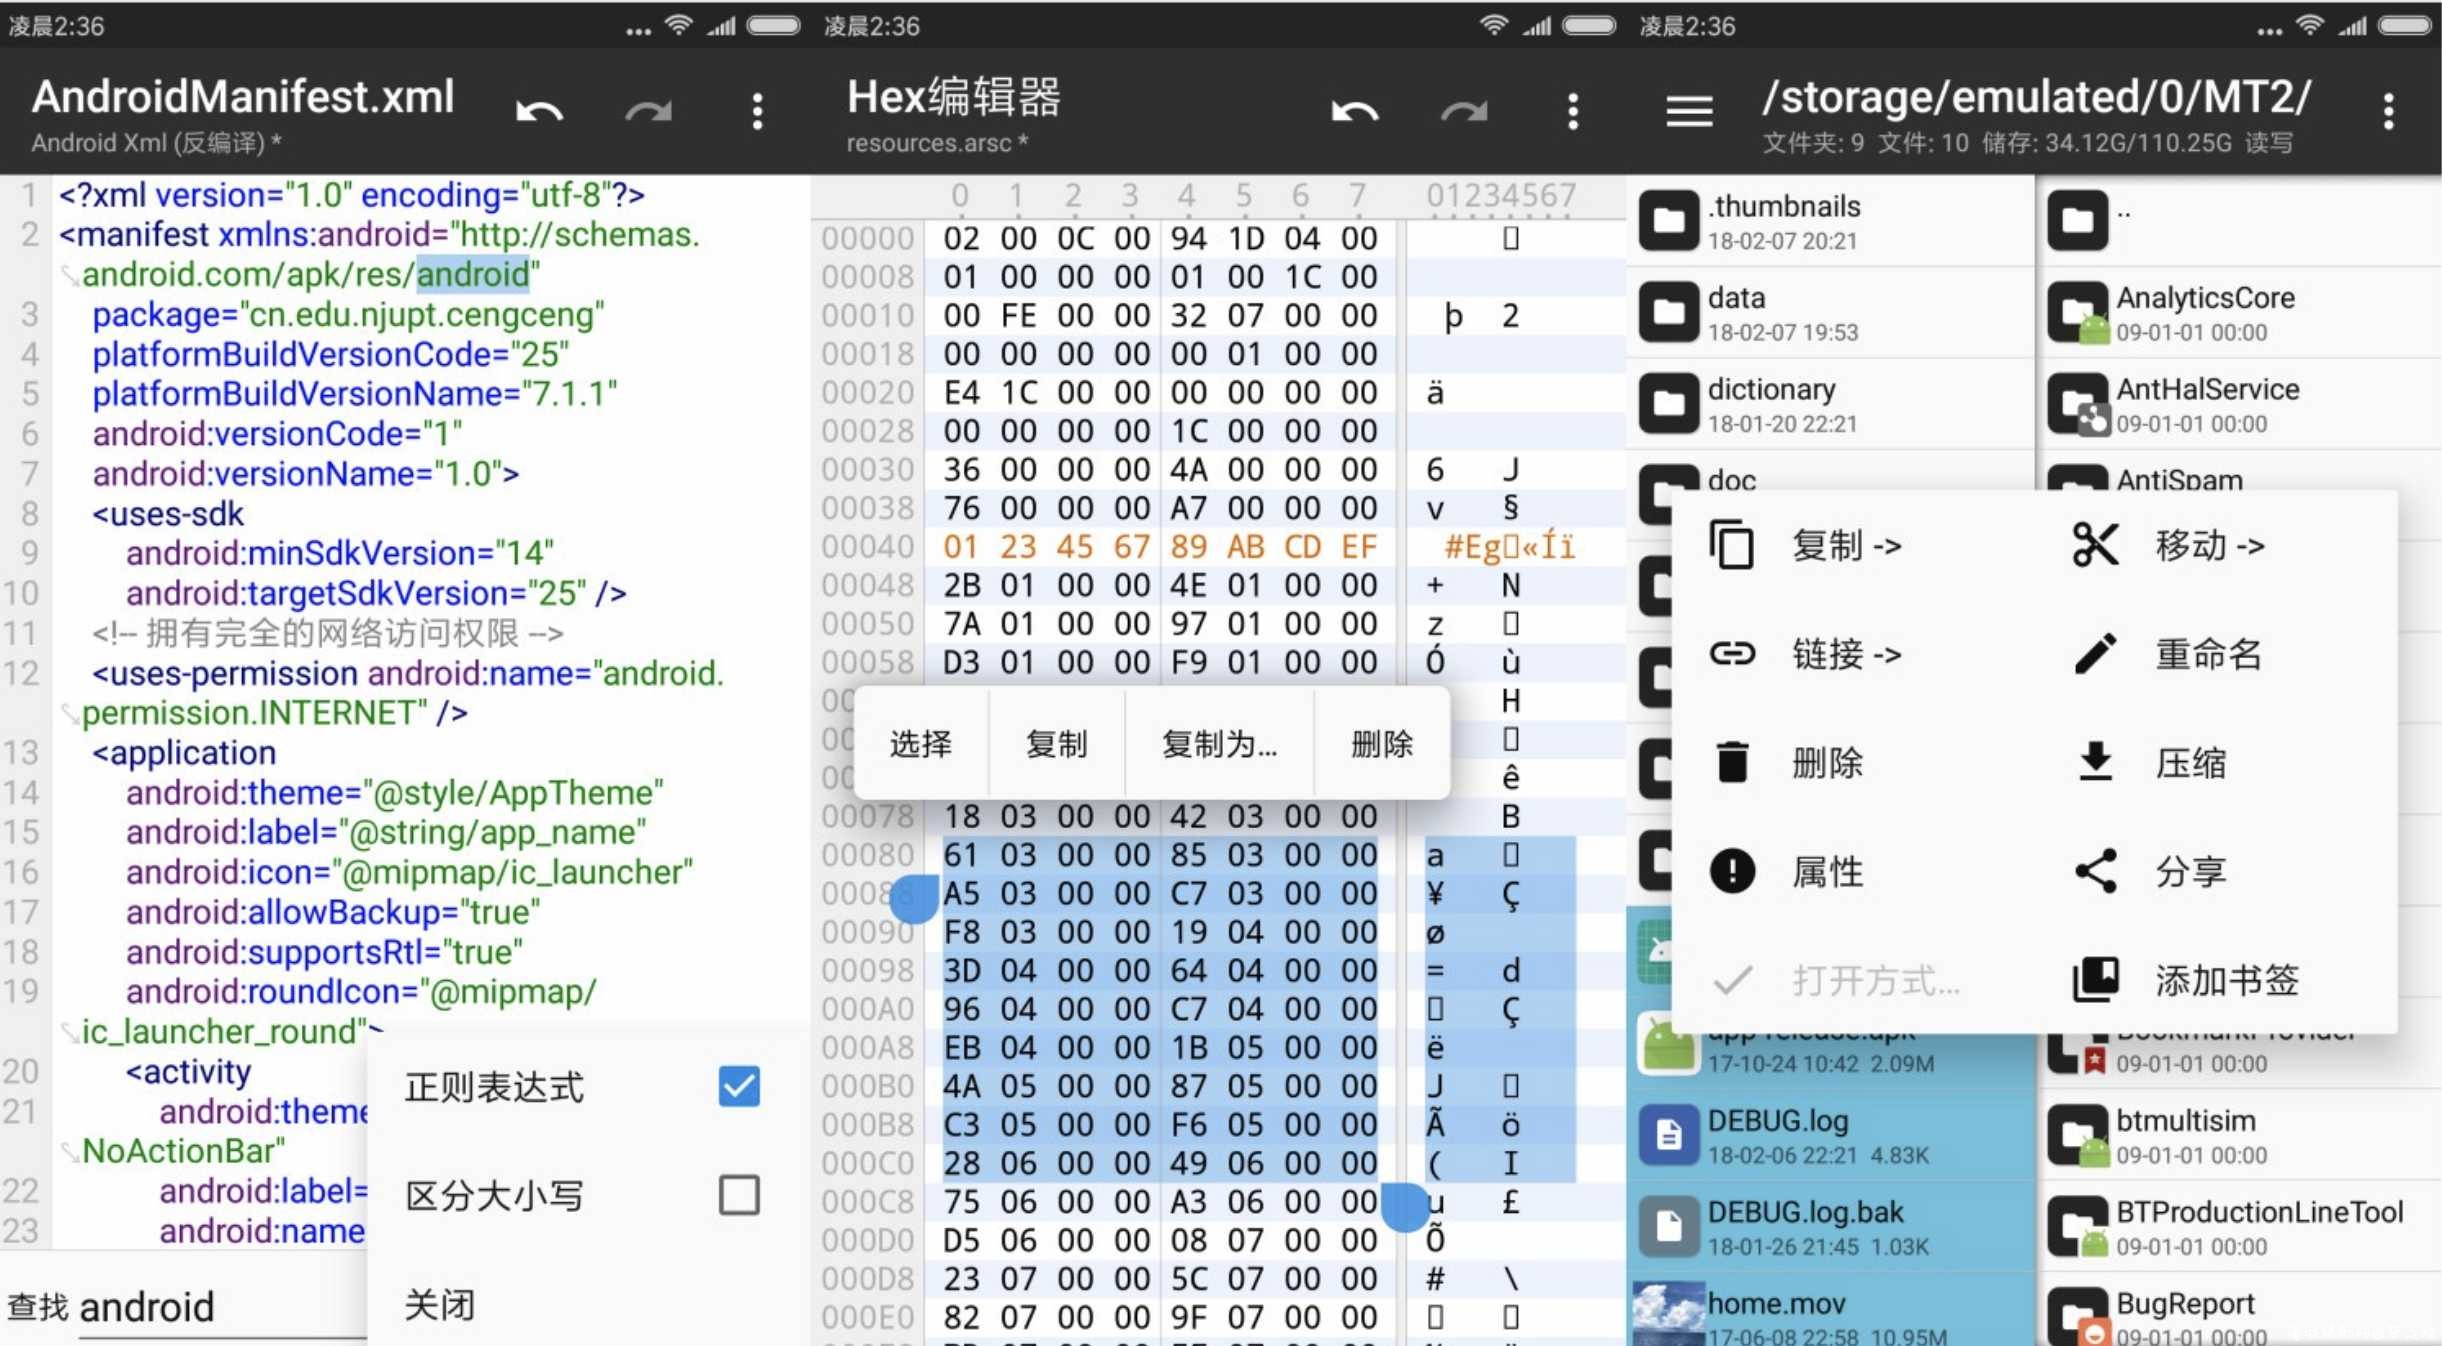Click the Wi-Fi icon in left status bar
The height and width of the screenshot is (1346, 2442).
679,25
